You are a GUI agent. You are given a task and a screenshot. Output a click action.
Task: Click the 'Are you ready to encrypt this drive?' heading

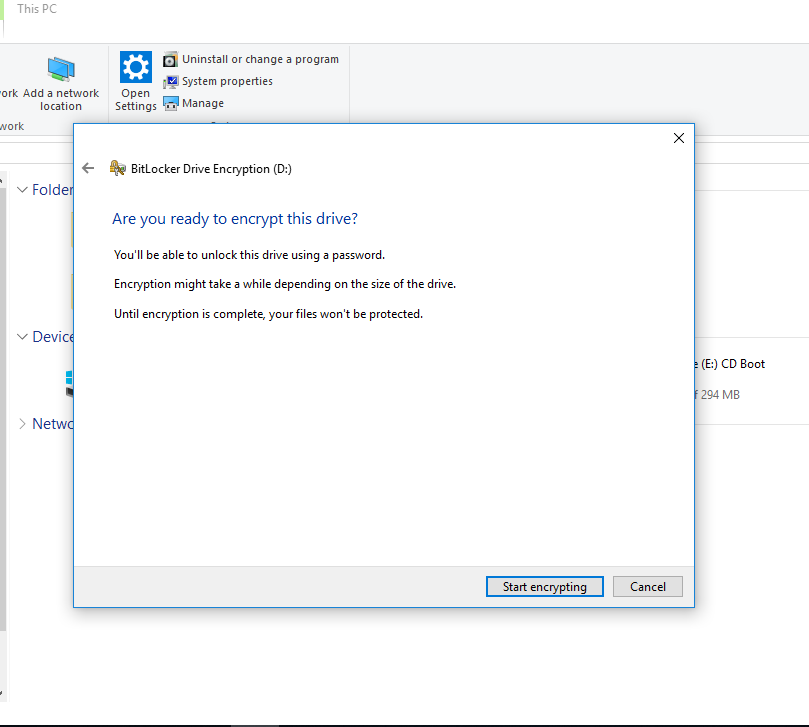pos(235,219)
